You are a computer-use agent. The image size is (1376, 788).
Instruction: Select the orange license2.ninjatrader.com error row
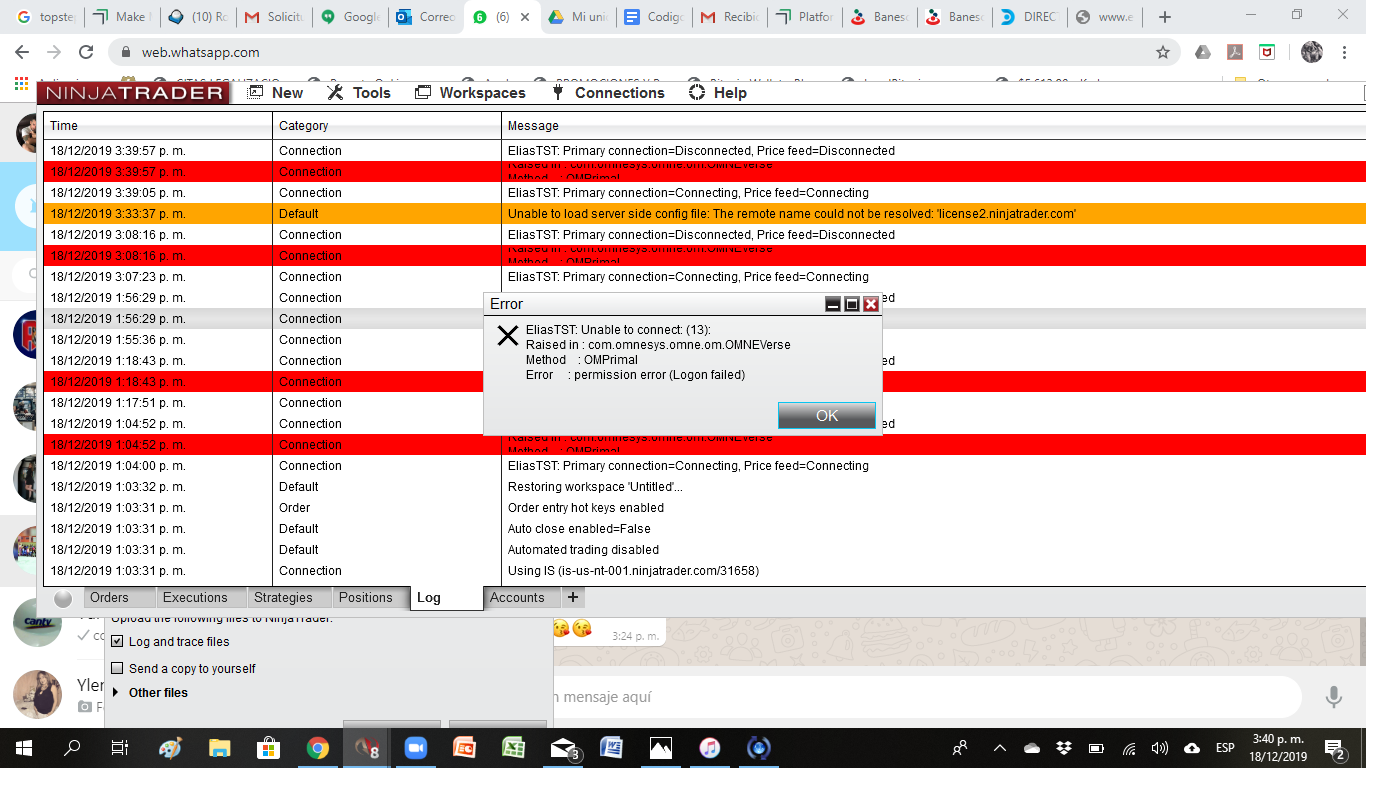point(705,214)
